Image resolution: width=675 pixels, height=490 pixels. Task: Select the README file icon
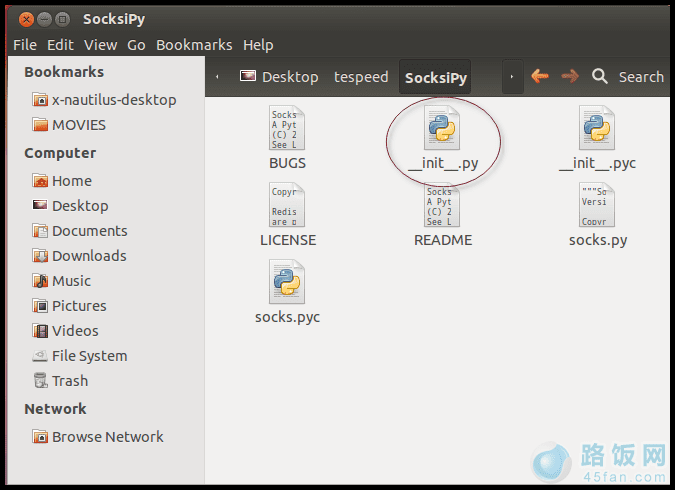442,205
